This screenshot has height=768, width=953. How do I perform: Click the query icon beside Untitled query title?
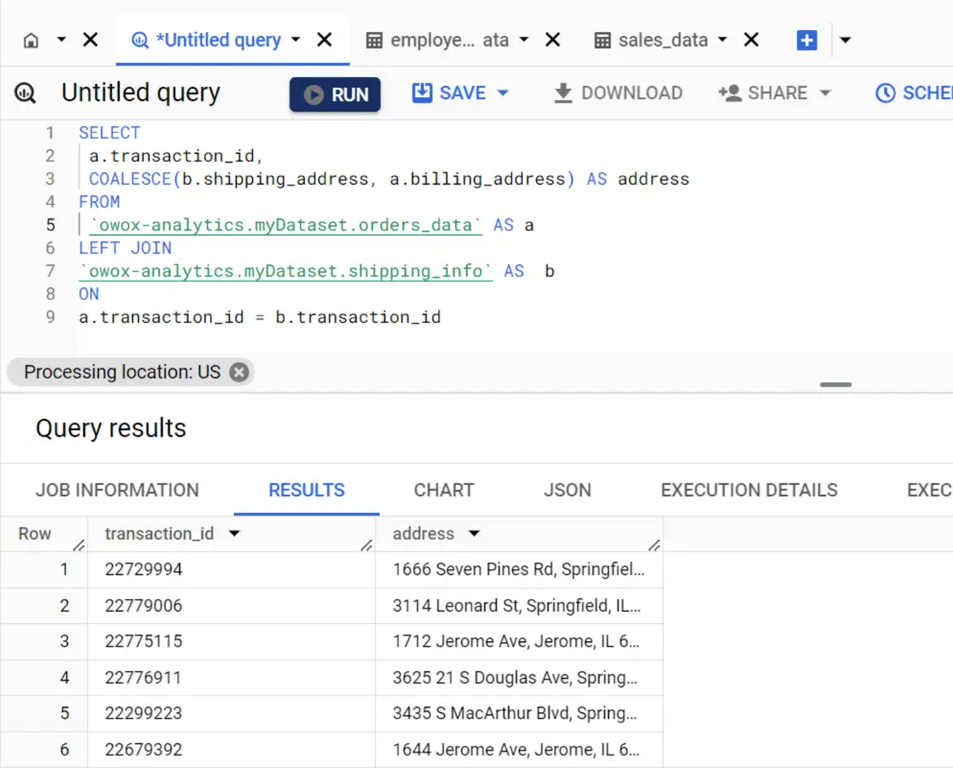coord(25,94)
